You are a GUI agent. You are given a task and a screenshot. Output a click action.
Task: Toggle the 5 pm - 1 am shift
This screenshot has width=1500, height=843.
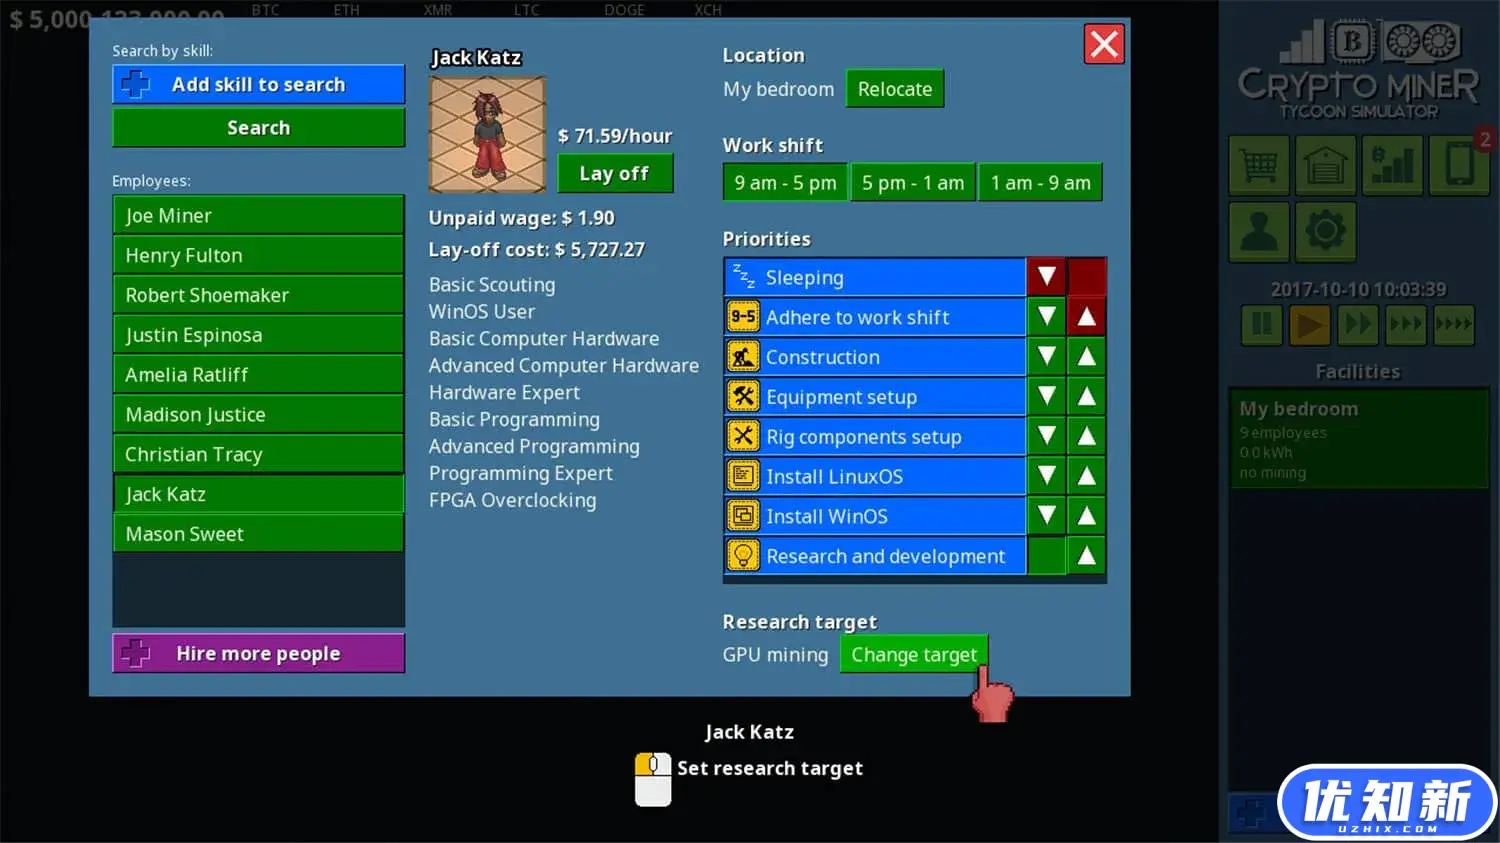tap(913, 183)
